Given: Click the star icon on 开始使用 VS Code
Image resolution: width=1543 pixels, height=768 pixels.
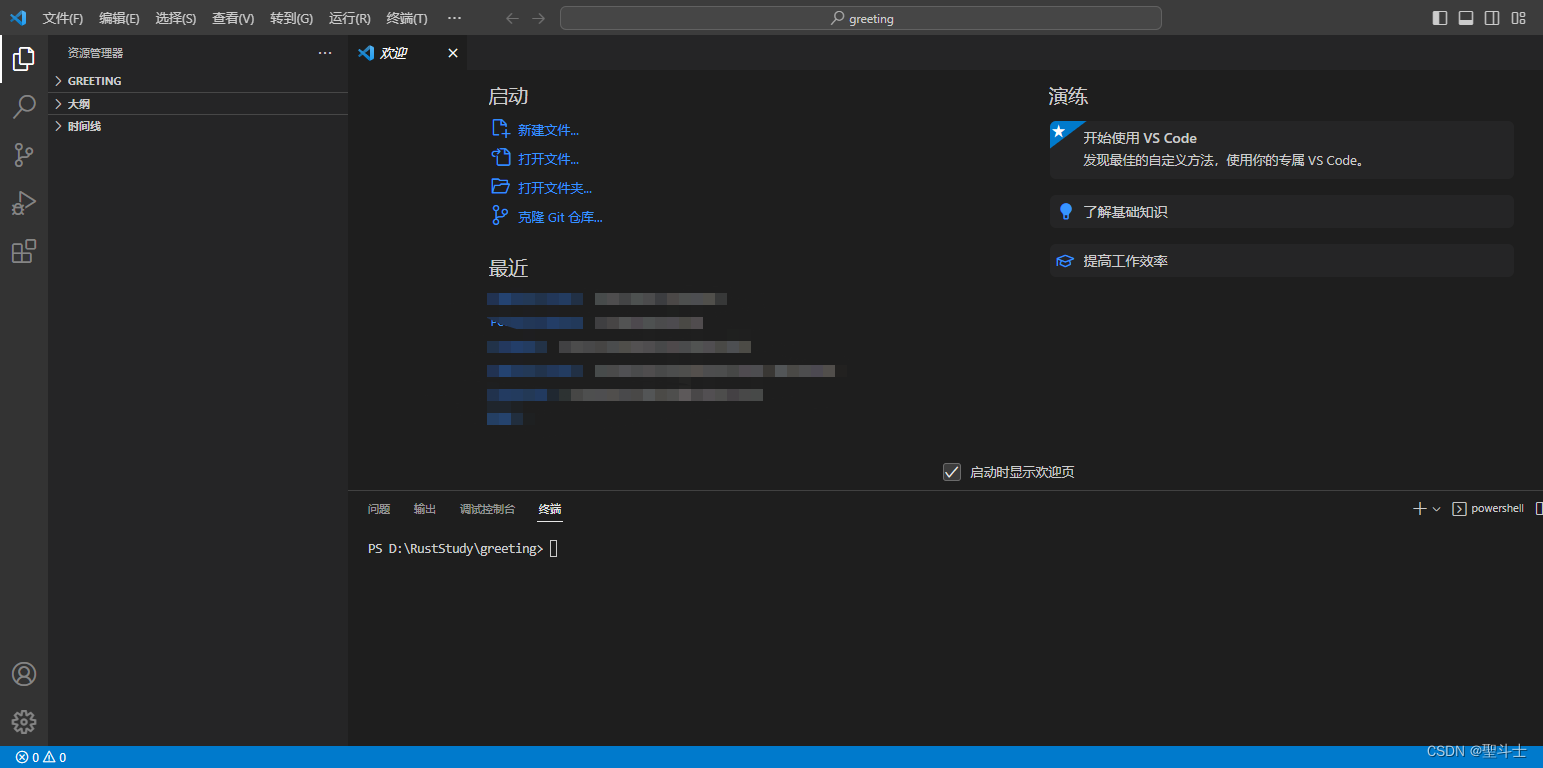Looking at the screenshot, I should [x=1059, y=131].
